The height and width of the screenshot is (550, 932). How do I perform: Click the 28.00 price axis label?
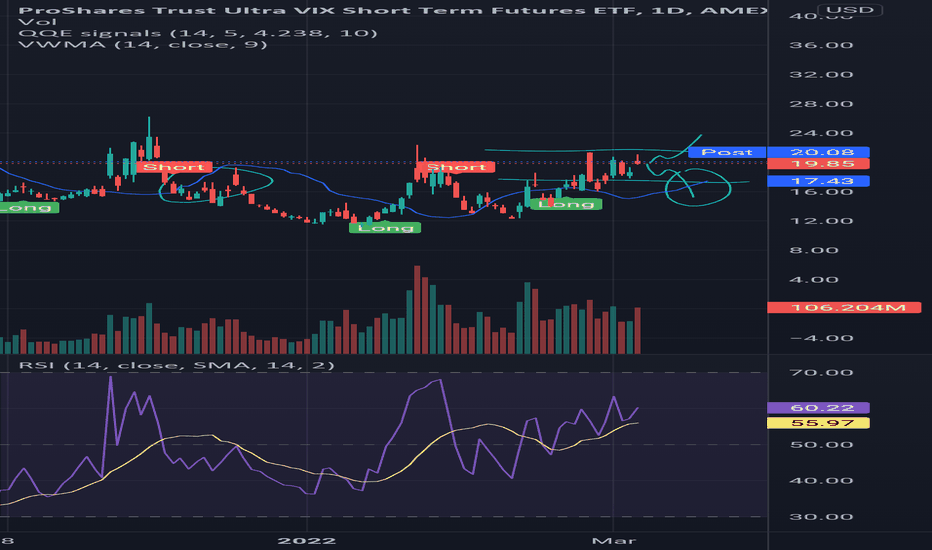pyautogui.click(x=821, y=104)
